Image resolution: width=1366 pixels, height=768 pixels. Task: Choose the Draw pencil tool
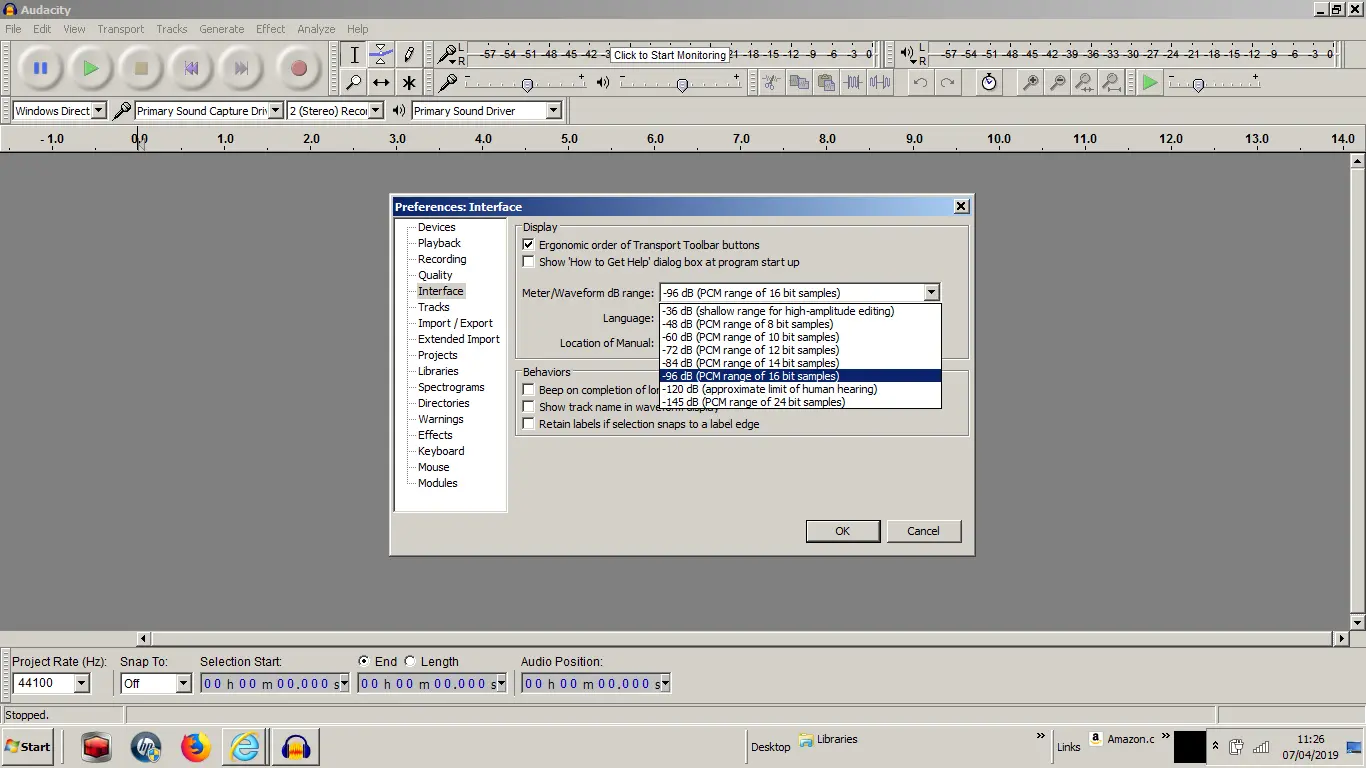(408, 55)
